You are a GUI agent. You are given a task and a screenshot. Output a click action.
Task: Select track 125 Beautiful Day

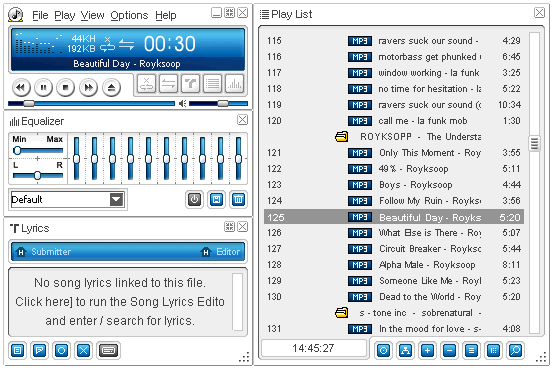point(394,217)
